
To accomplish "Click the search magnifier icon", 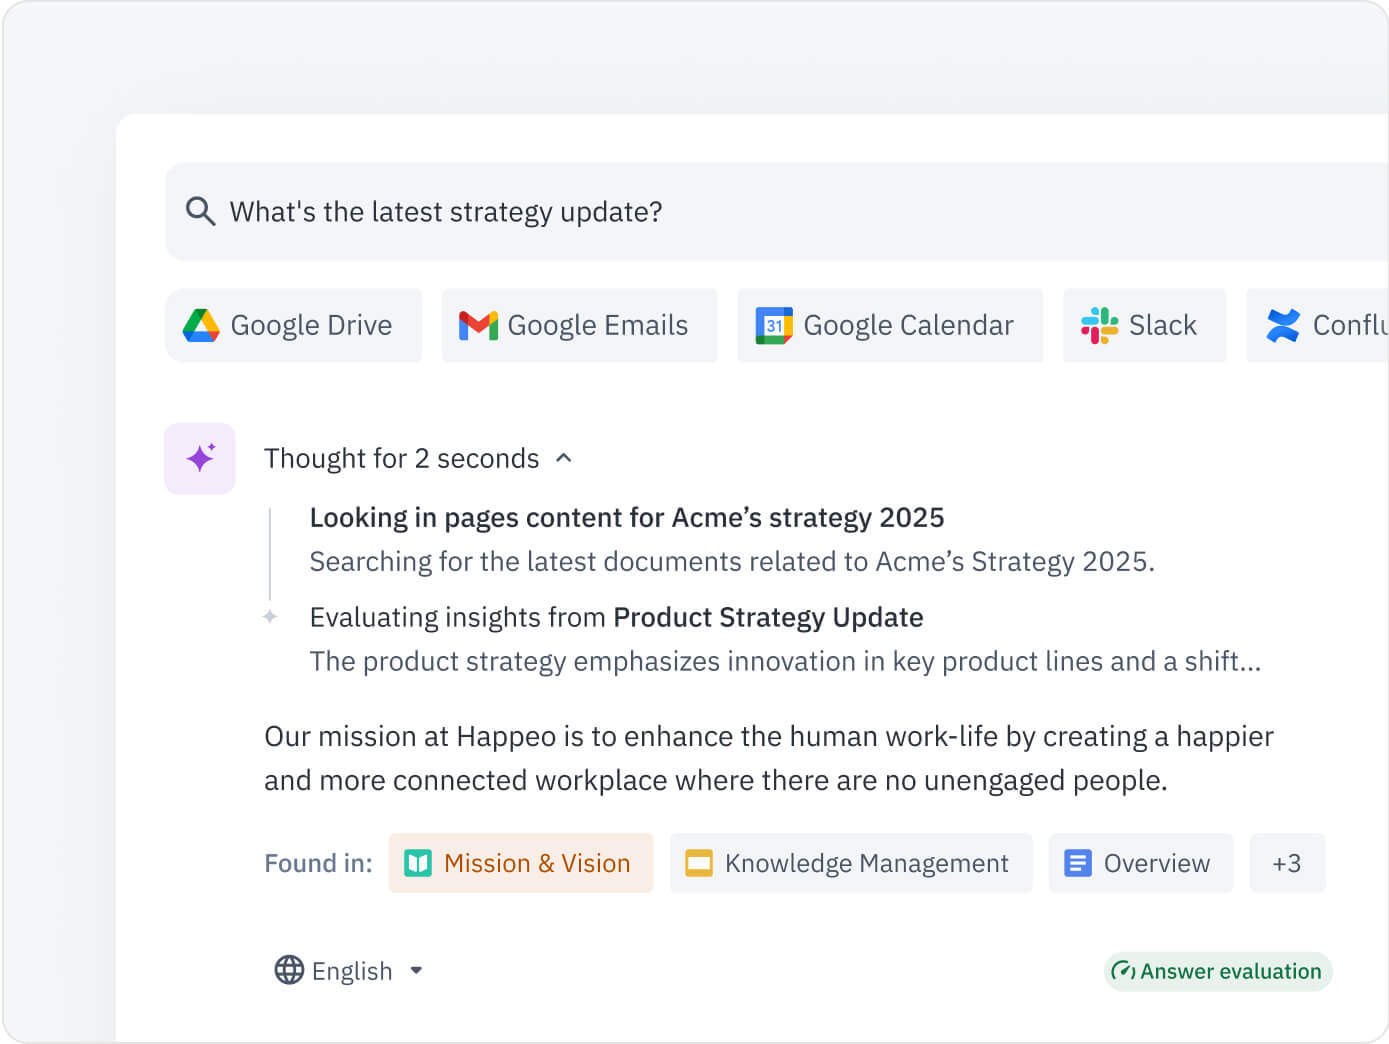I will pos(200,211).
